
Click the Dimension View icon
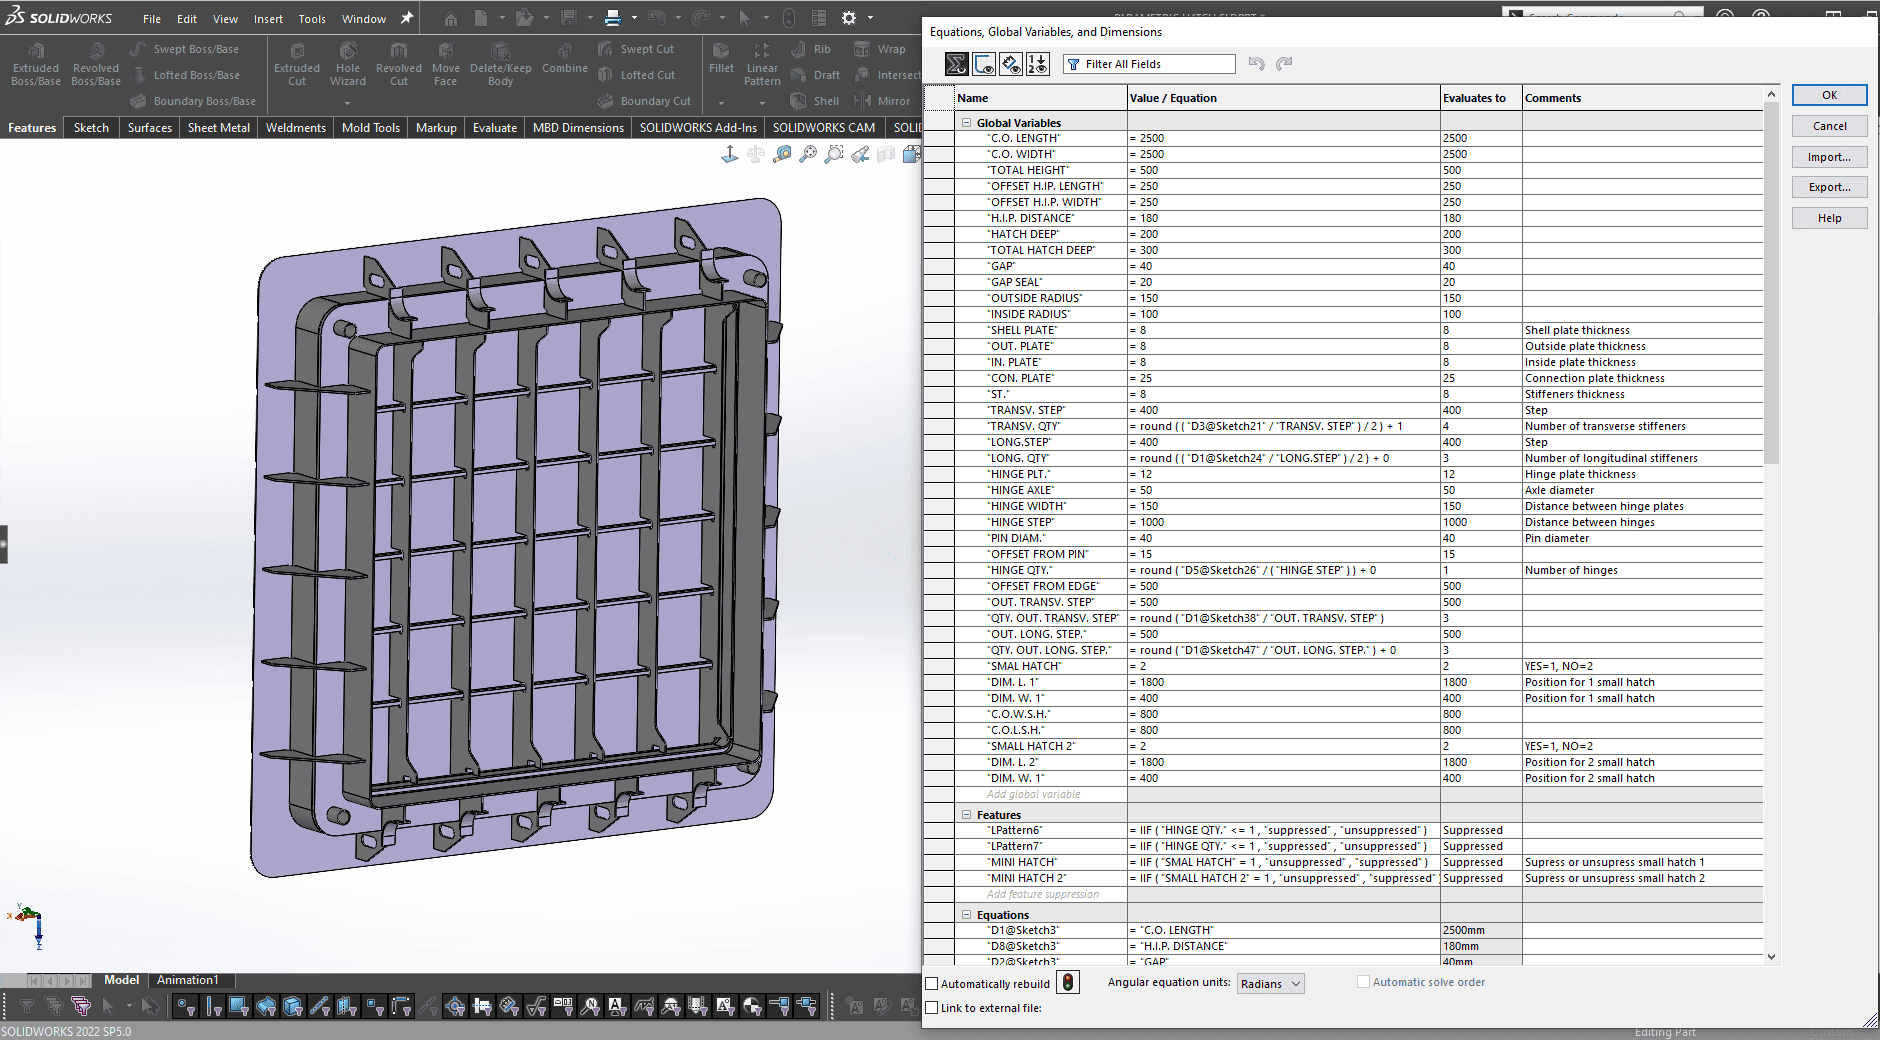[1011, 64]
